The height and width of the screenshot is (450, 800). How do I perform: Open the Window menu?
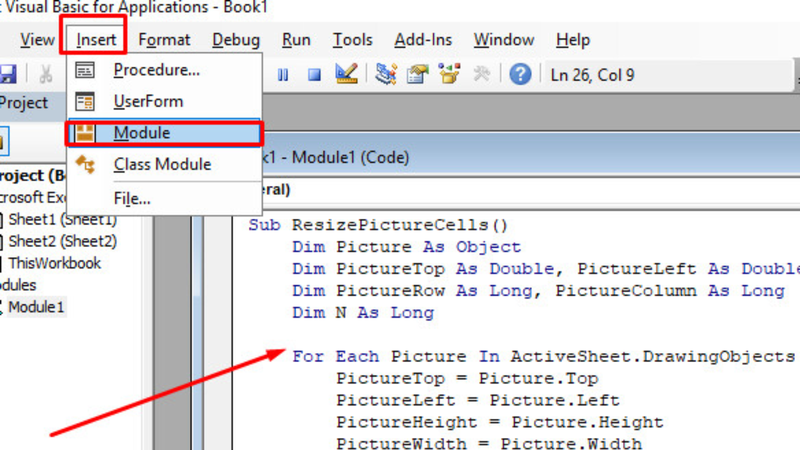point(504,40)
